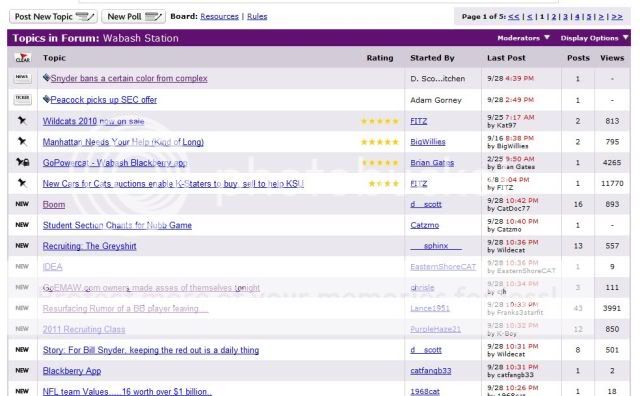Open PurpleHaze21 user profile

(x=436, y=329)
